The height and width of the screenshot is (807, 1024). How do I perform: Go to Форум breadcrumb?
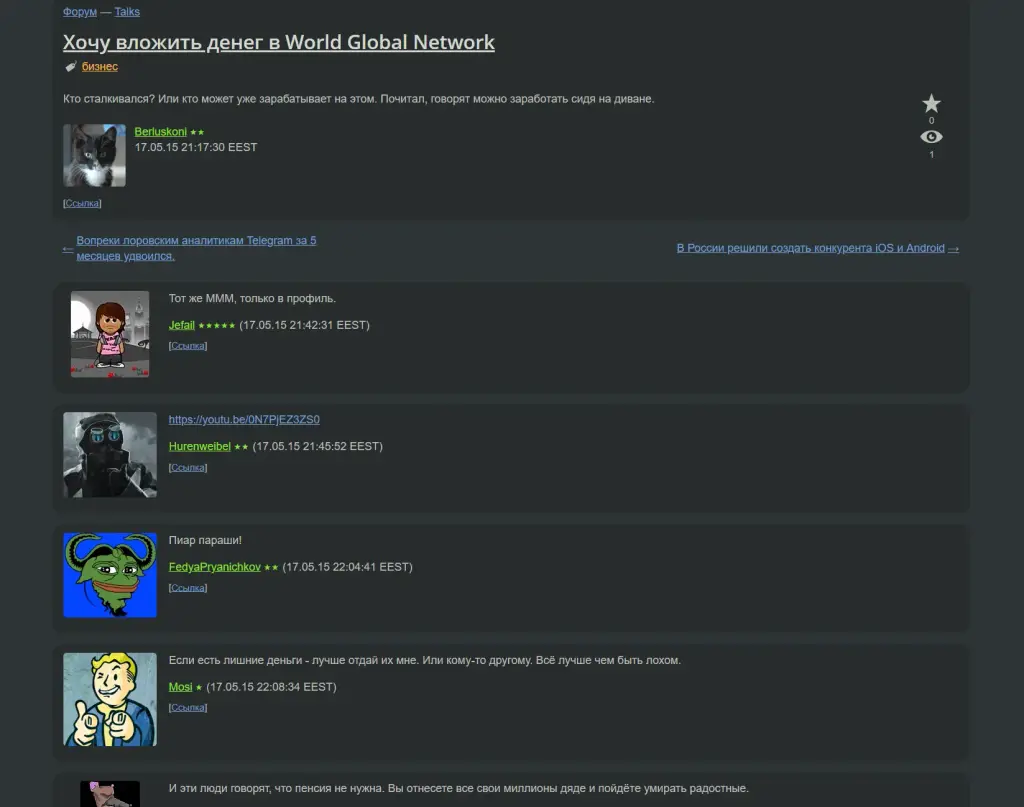pos(80,12)
